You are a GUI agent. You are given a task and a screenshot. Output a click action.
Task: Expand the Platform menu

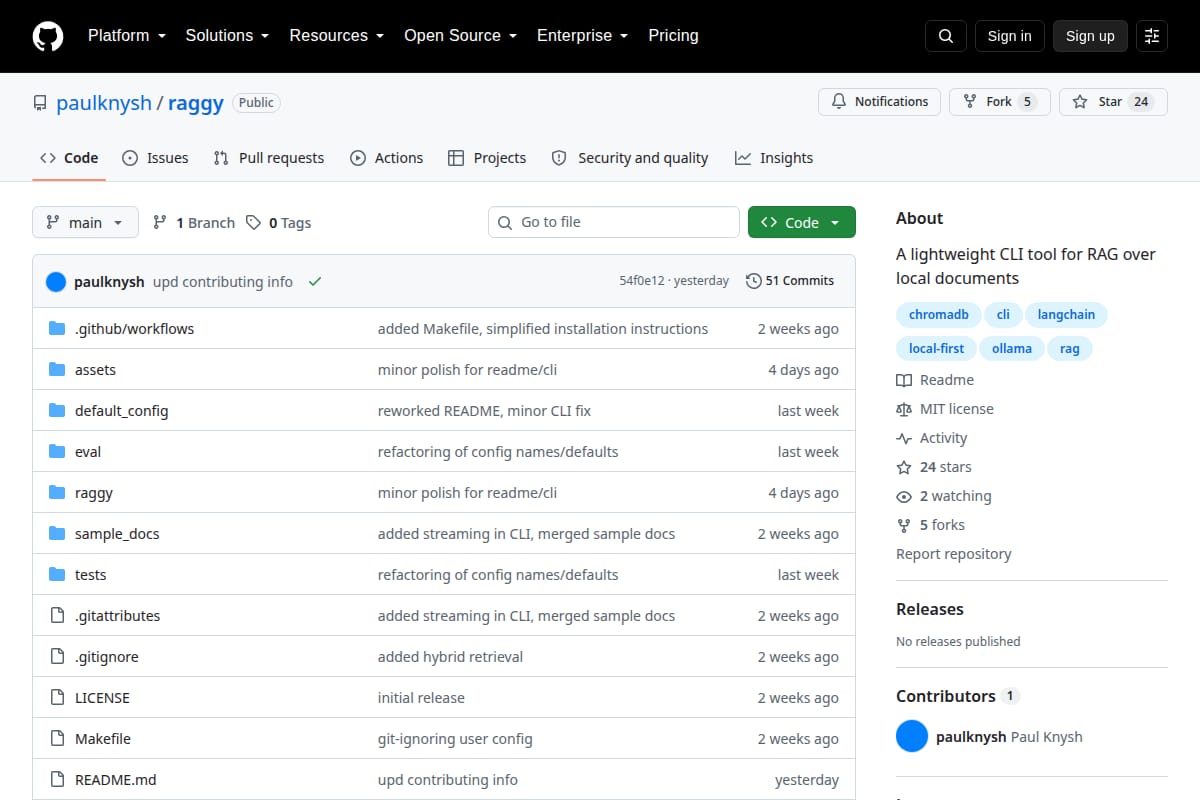125,36
